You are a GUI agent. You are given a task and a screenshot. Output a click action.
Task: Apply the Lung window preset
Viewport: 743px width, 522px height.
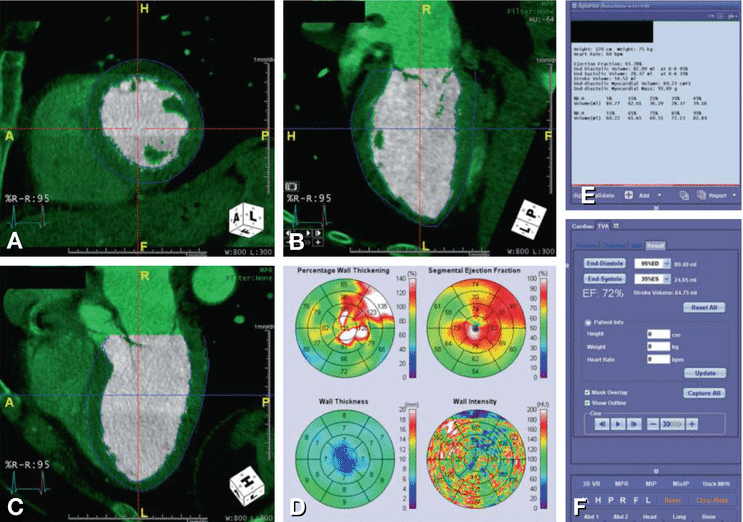[679, 516]
